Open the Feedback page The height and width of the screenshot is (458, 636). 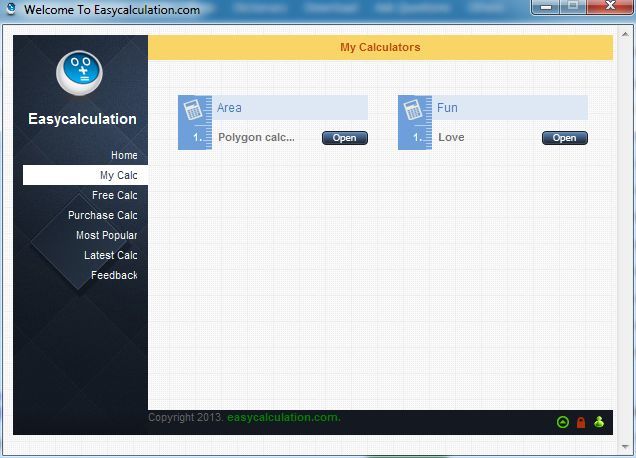(114, 275)
